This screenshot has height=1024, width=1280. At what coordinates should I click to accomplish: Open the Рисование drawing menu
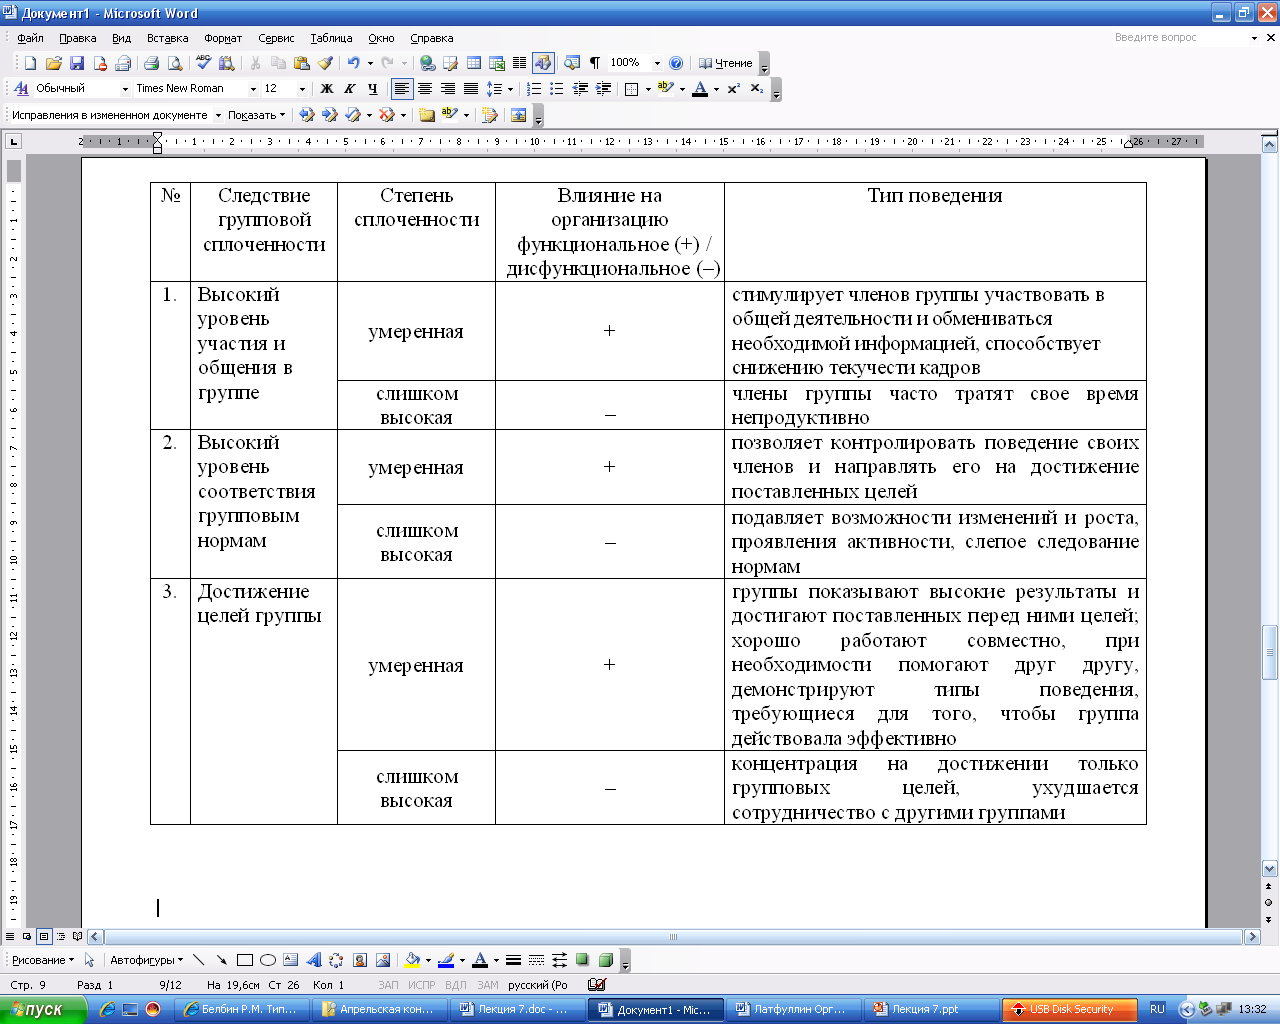(x=42, y=960)
